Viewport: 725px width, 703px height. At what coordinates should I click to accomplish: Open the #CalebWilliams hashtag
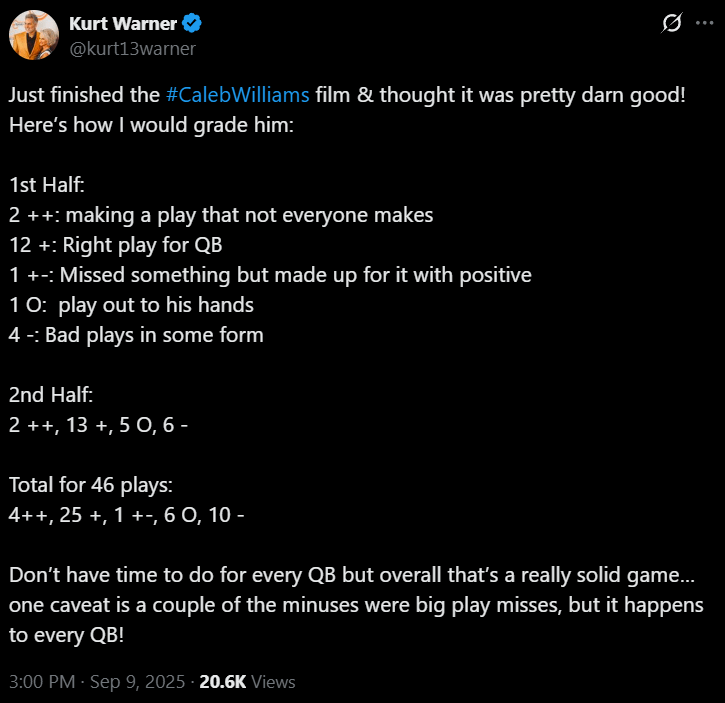click(x=238, y=96)
